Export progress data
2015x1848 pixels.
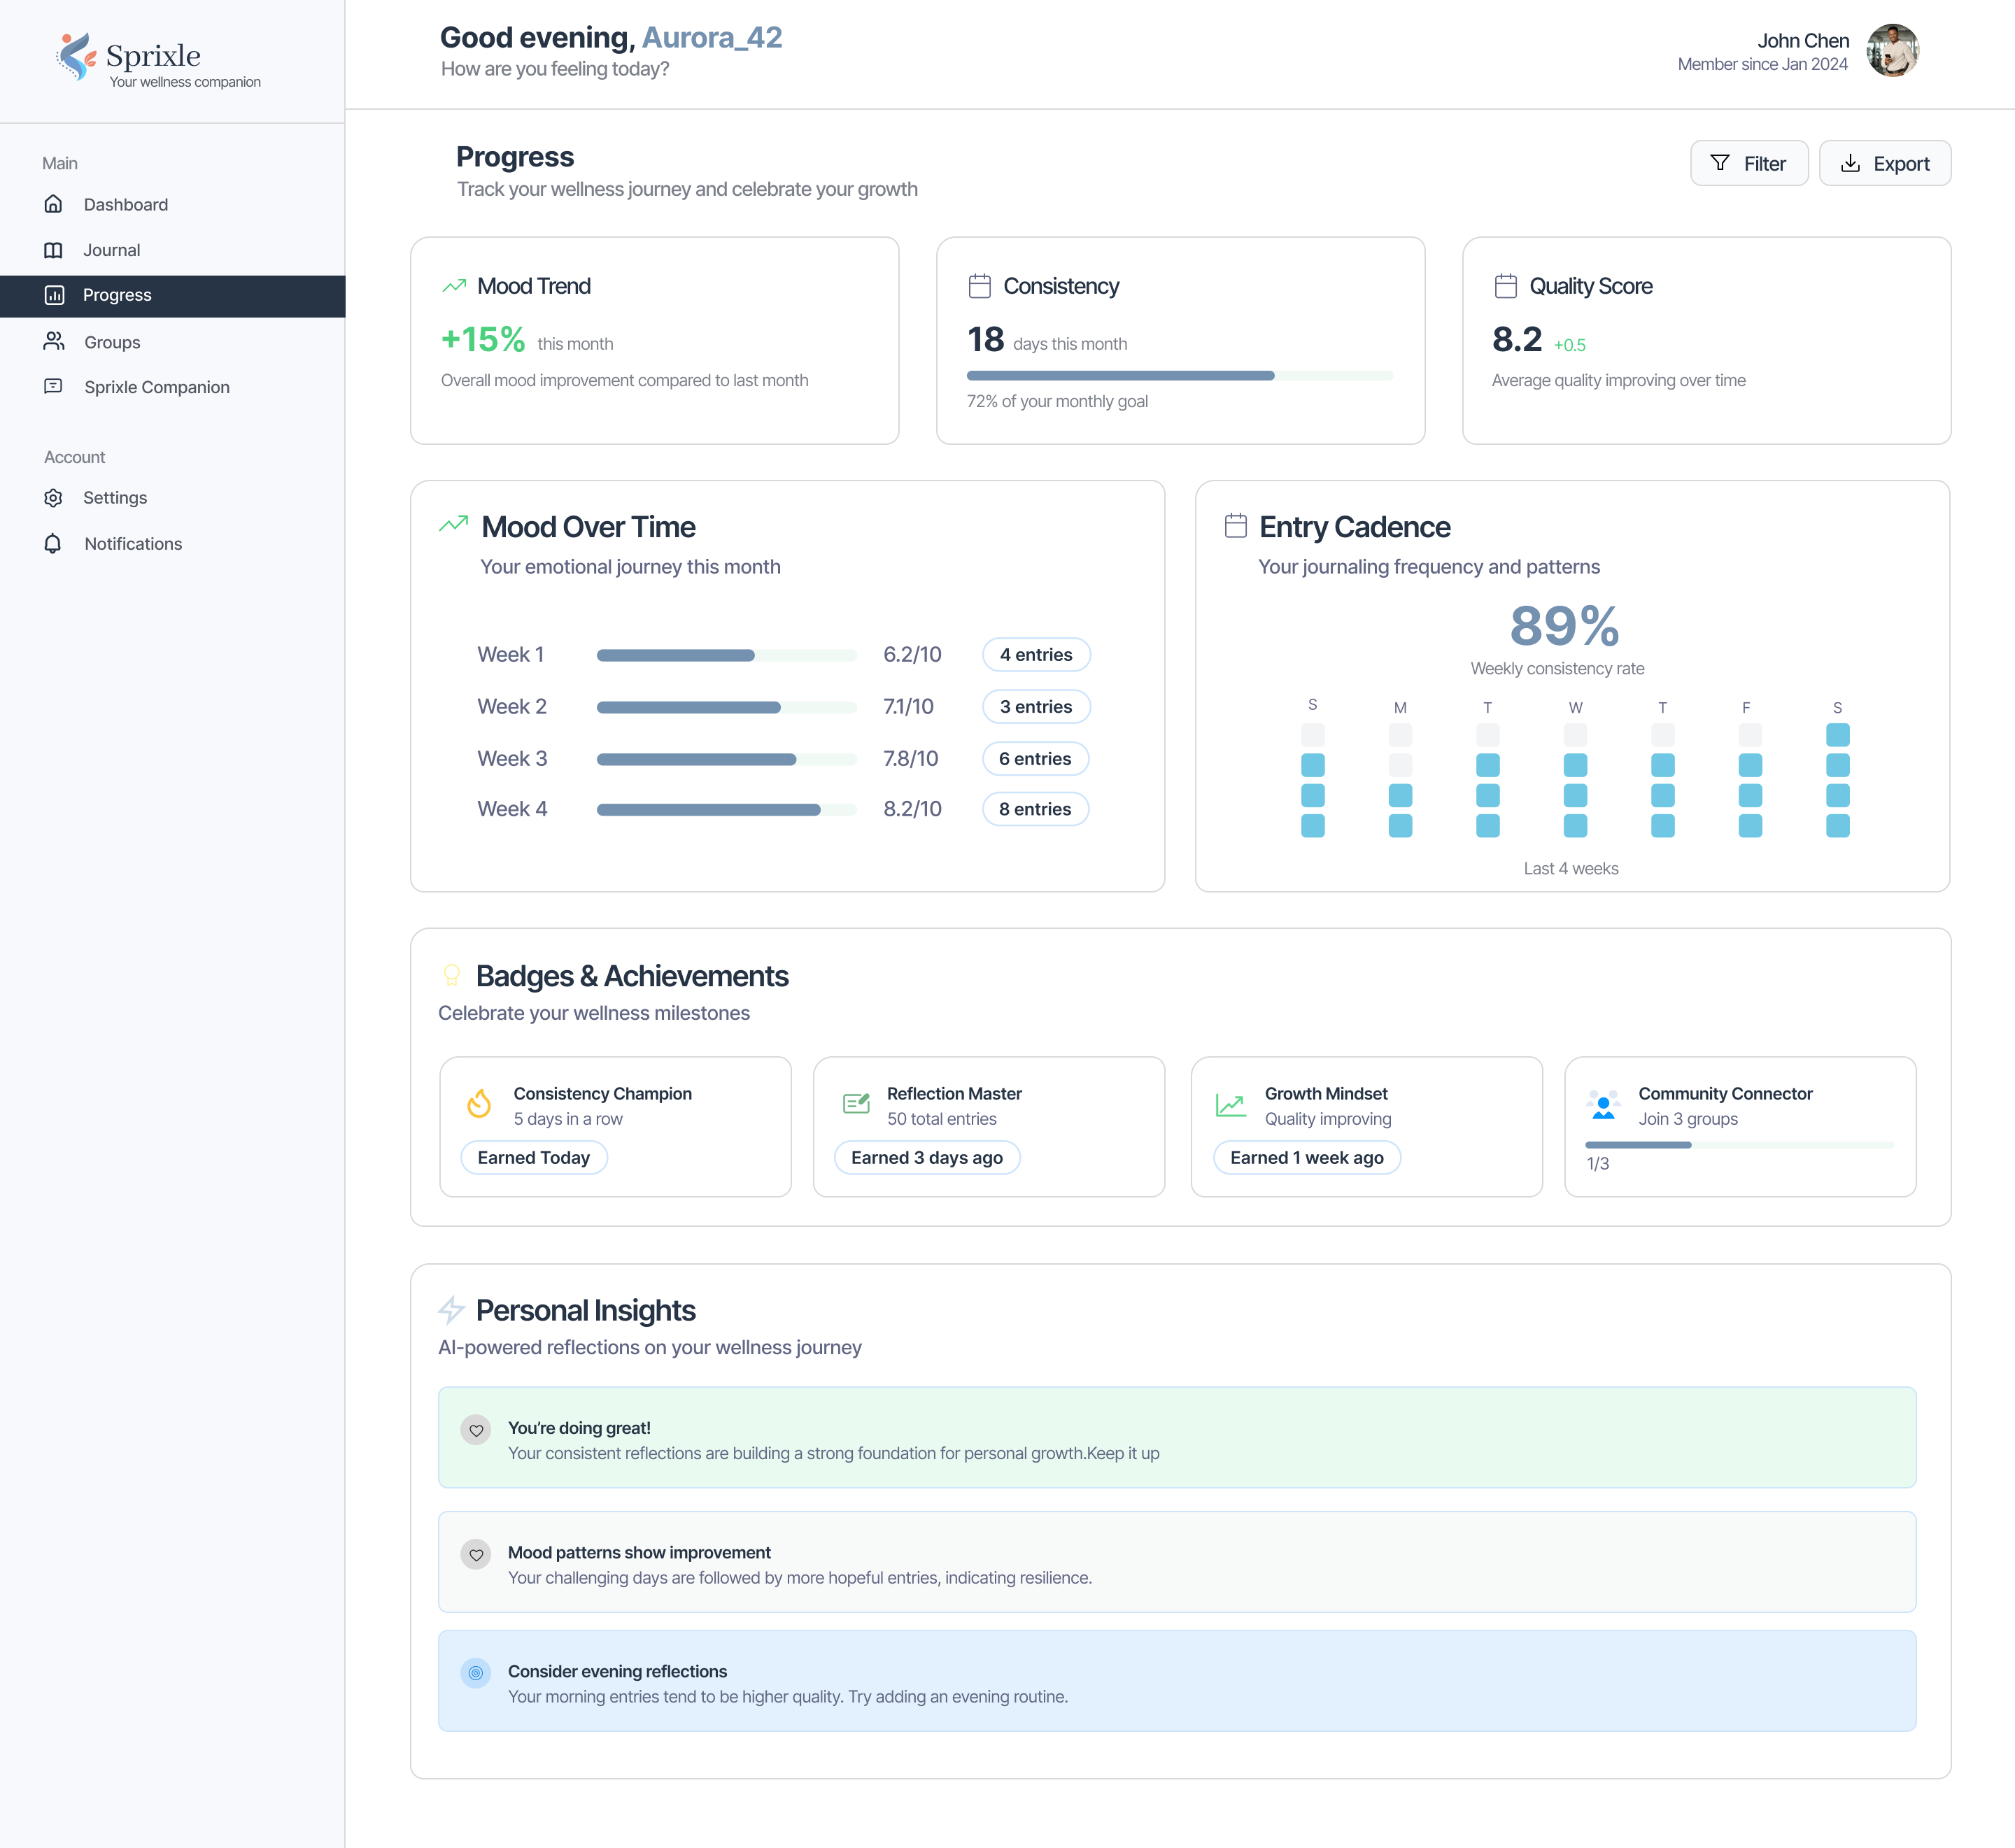[1884, 164]
